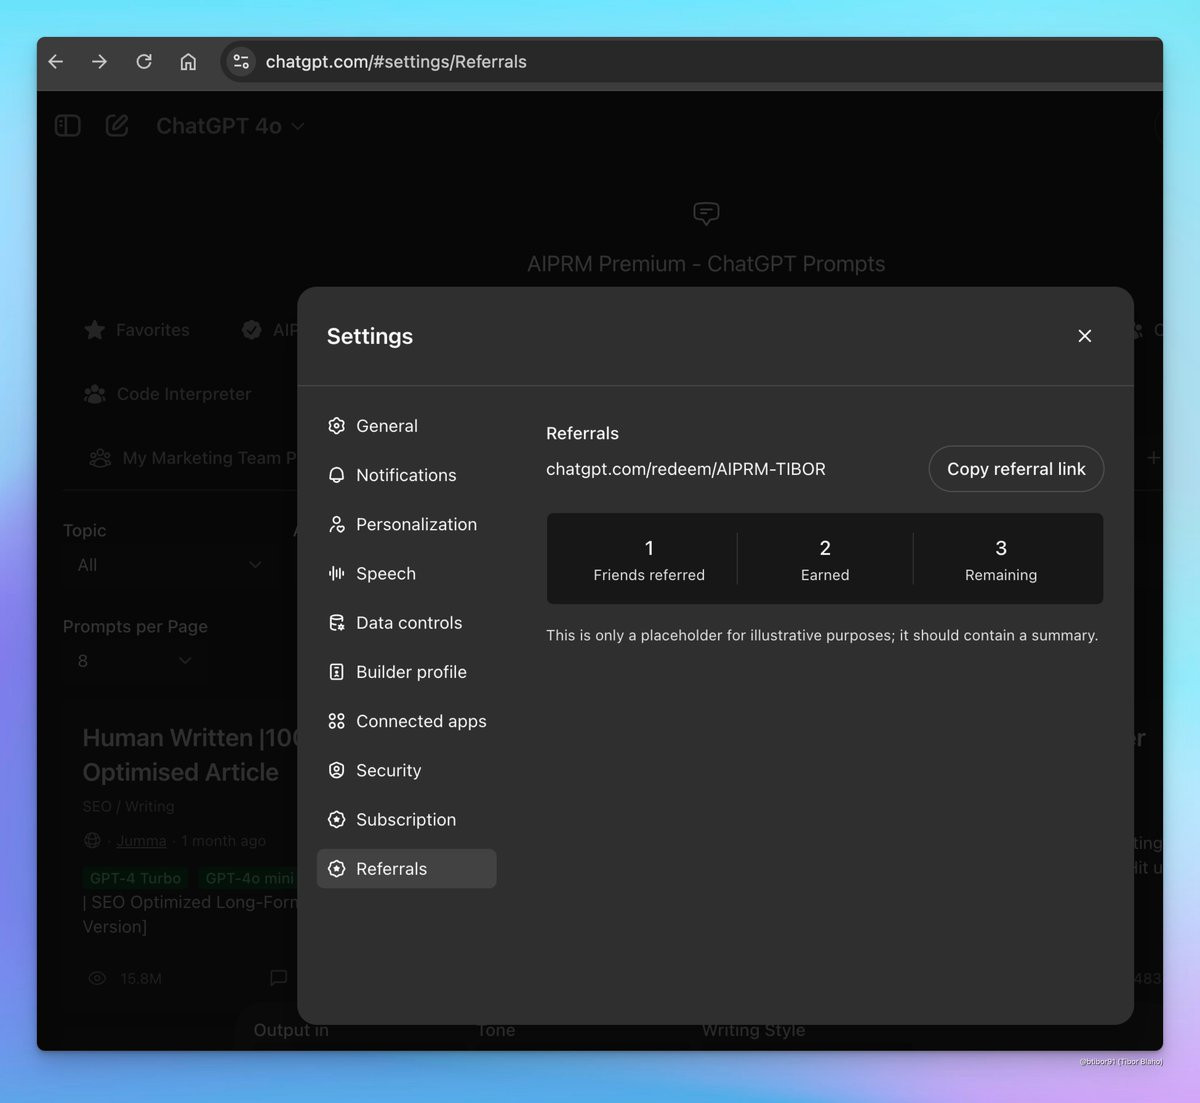This screenshot has height=1103, width=1200.
Task: Start a new chat with compose icon
Action: 117,126
